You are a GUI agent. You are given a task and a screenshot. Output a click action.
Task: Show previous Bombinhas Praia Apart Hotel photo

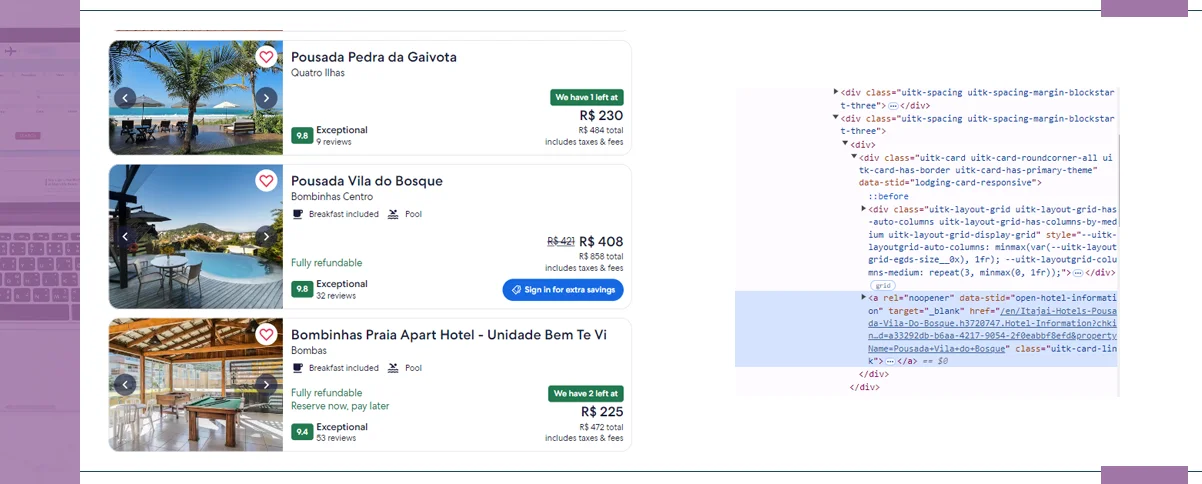point(125,384)
